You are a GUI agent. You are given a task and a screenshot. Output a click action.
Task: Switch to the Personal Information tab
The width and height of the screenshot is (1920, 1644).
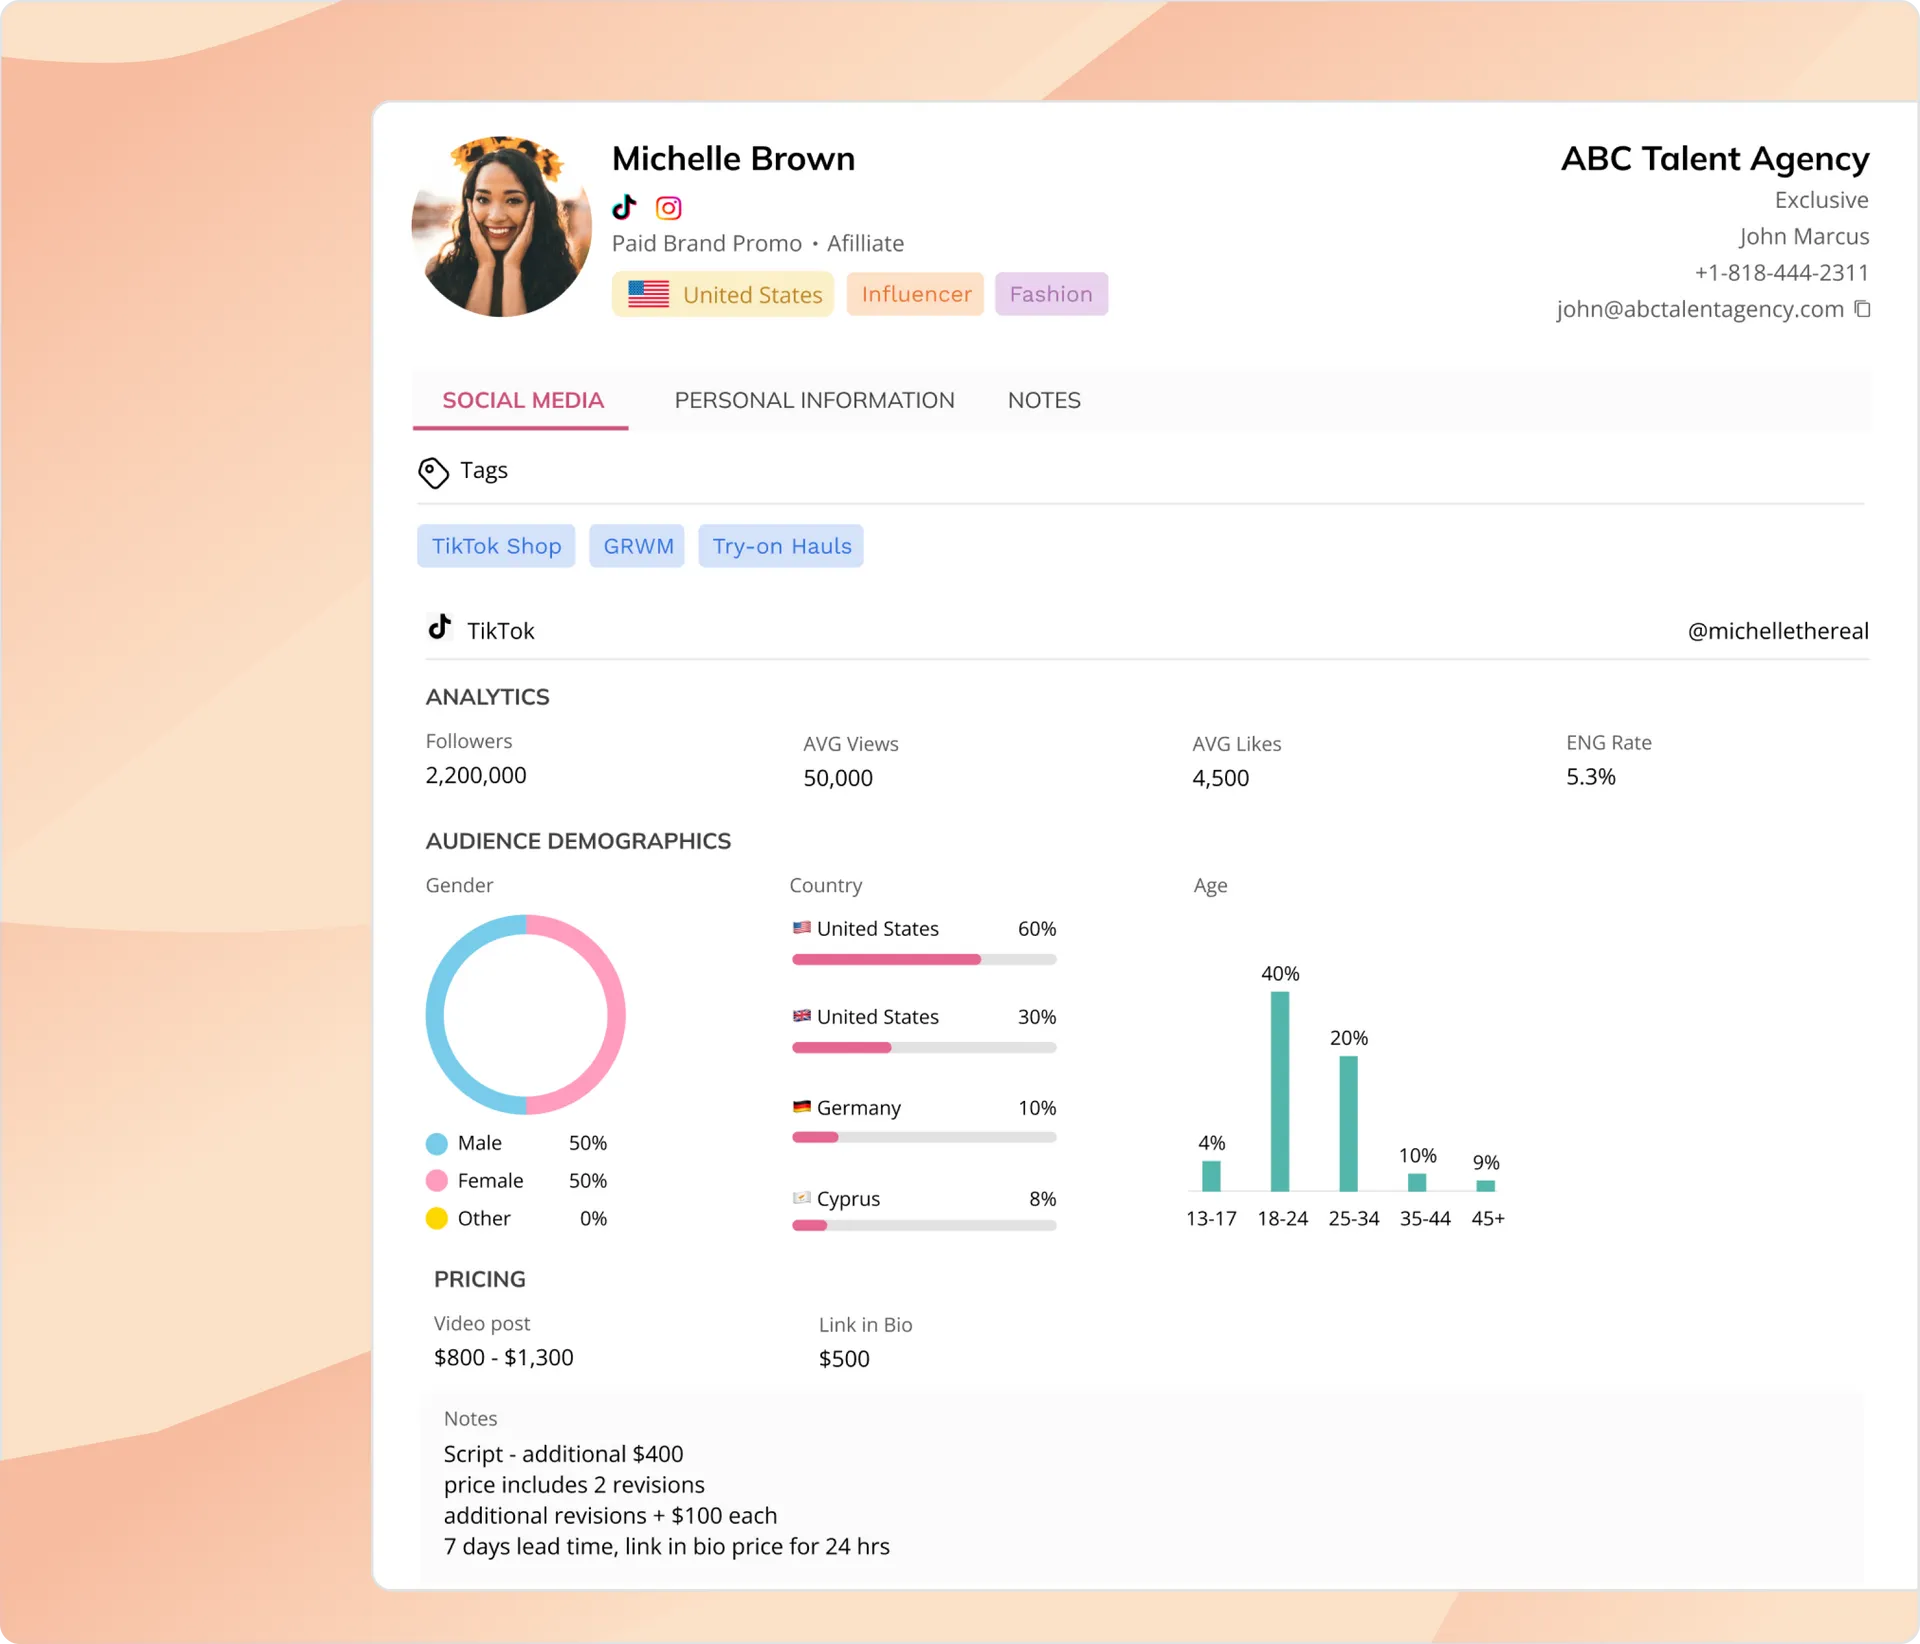click(814, 400)
